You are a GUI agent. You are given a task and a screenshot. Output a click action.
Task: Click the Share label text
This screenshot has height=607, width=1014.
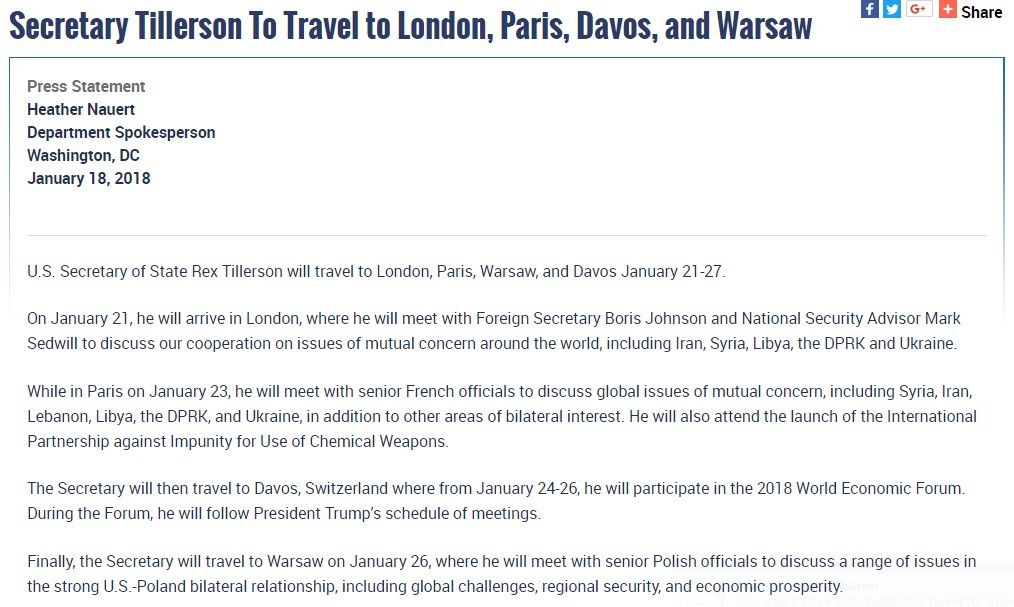click(981, 12)
